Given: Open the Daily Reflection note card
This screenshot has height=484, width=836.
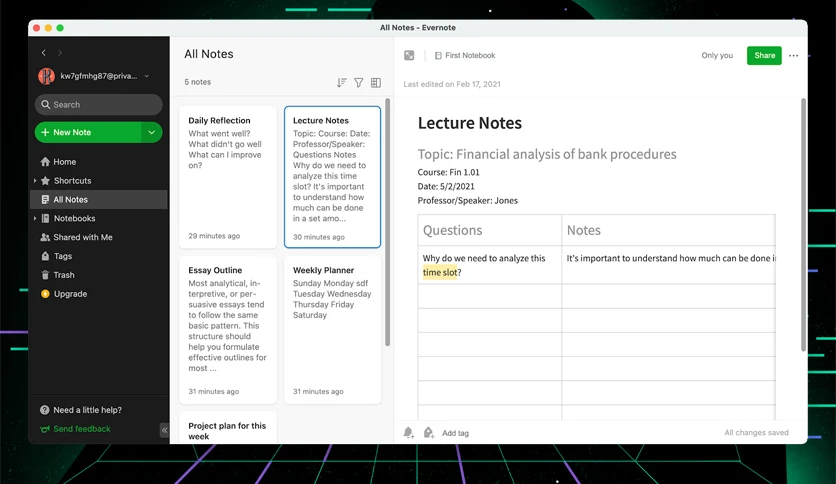Looking at the screenshot, I should click(x=228, y=177).
